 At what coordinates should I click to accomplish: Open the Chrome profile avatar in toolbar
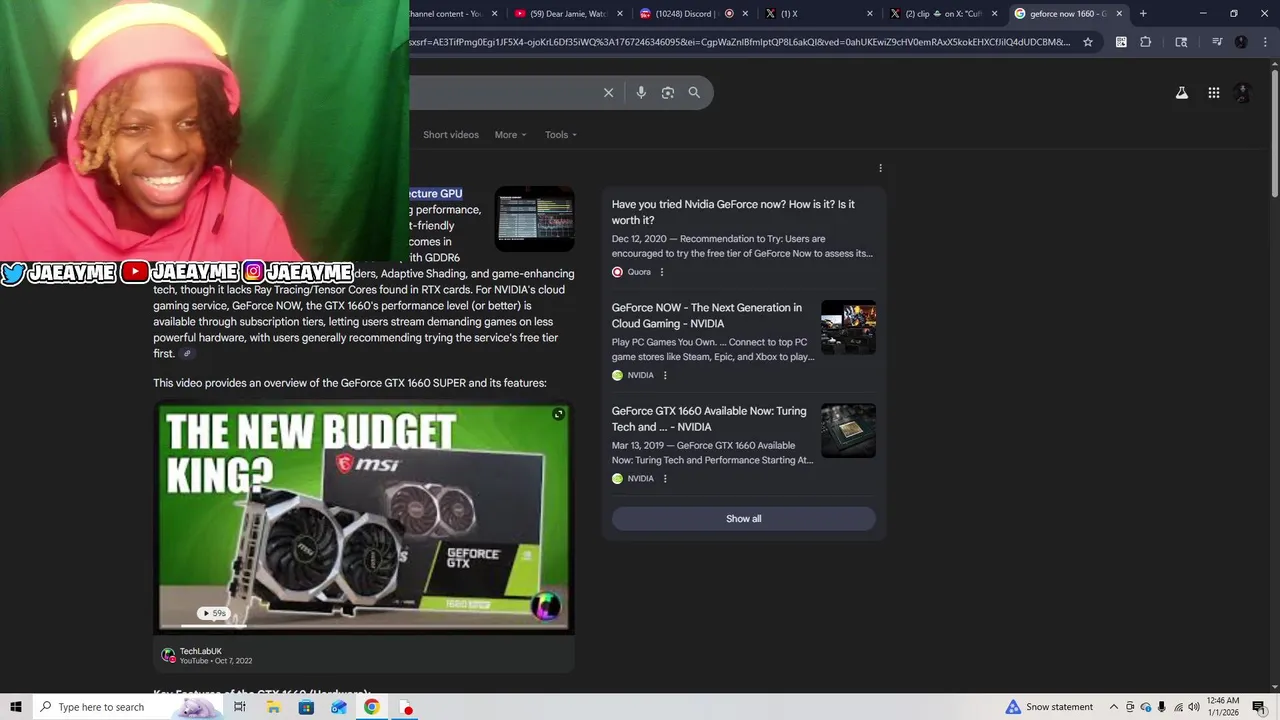pos(1241,42)
